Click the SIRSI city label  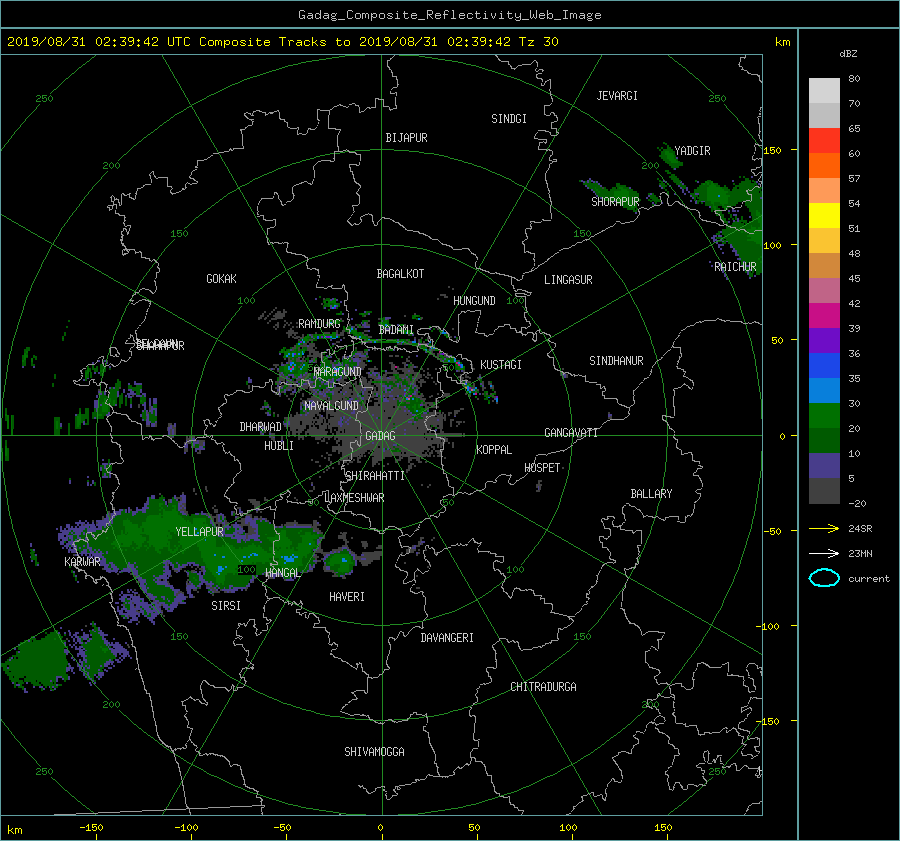226,606
